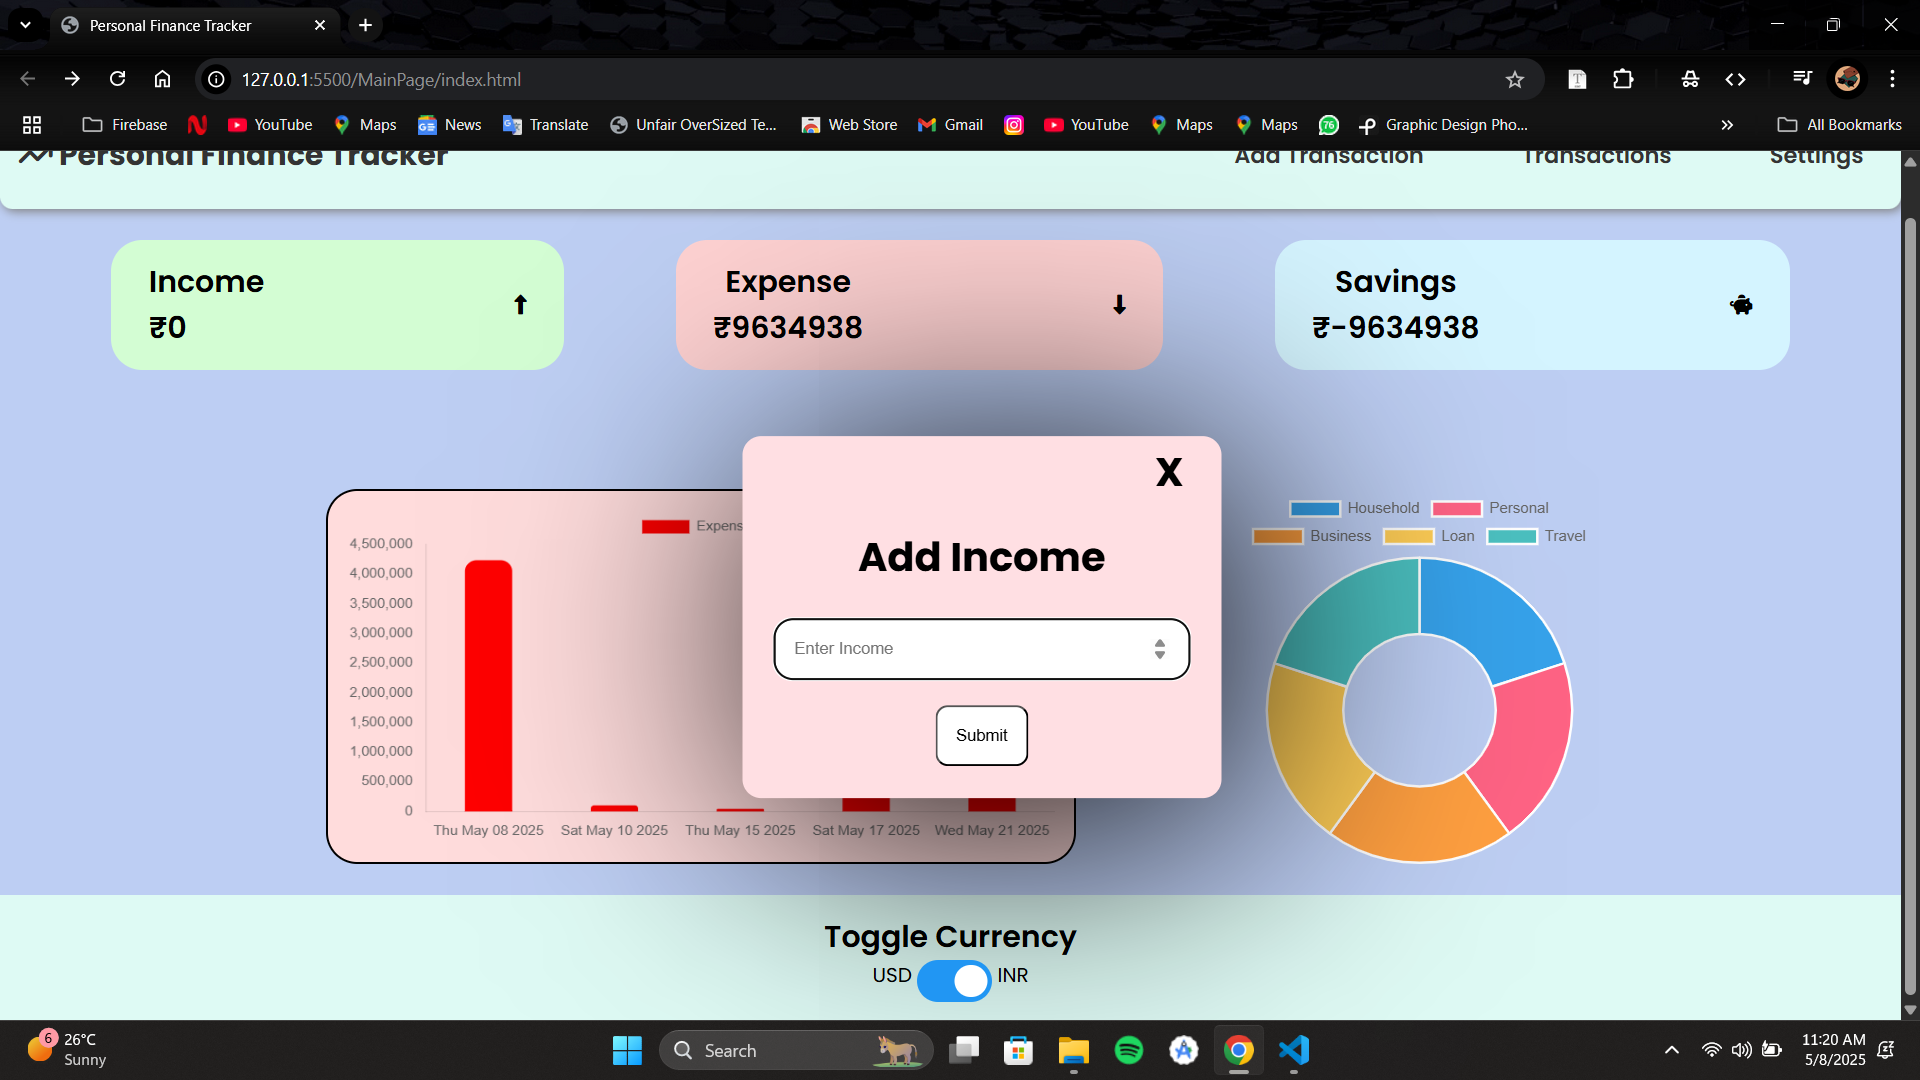Open the weather widget showing 26°C
This screenshot has width=1920, height=1080.
point(66,1050)
